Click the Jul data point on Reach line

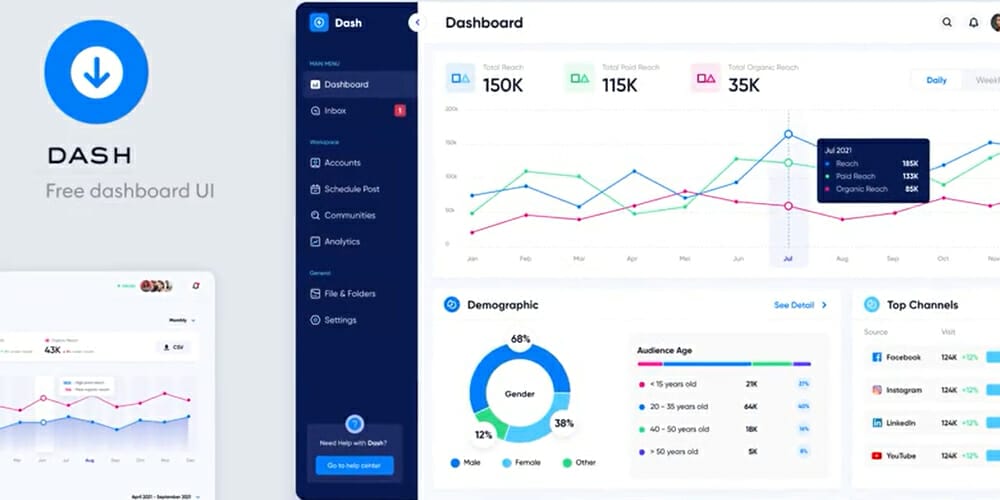pyautogui.click(x=788, y=134)
